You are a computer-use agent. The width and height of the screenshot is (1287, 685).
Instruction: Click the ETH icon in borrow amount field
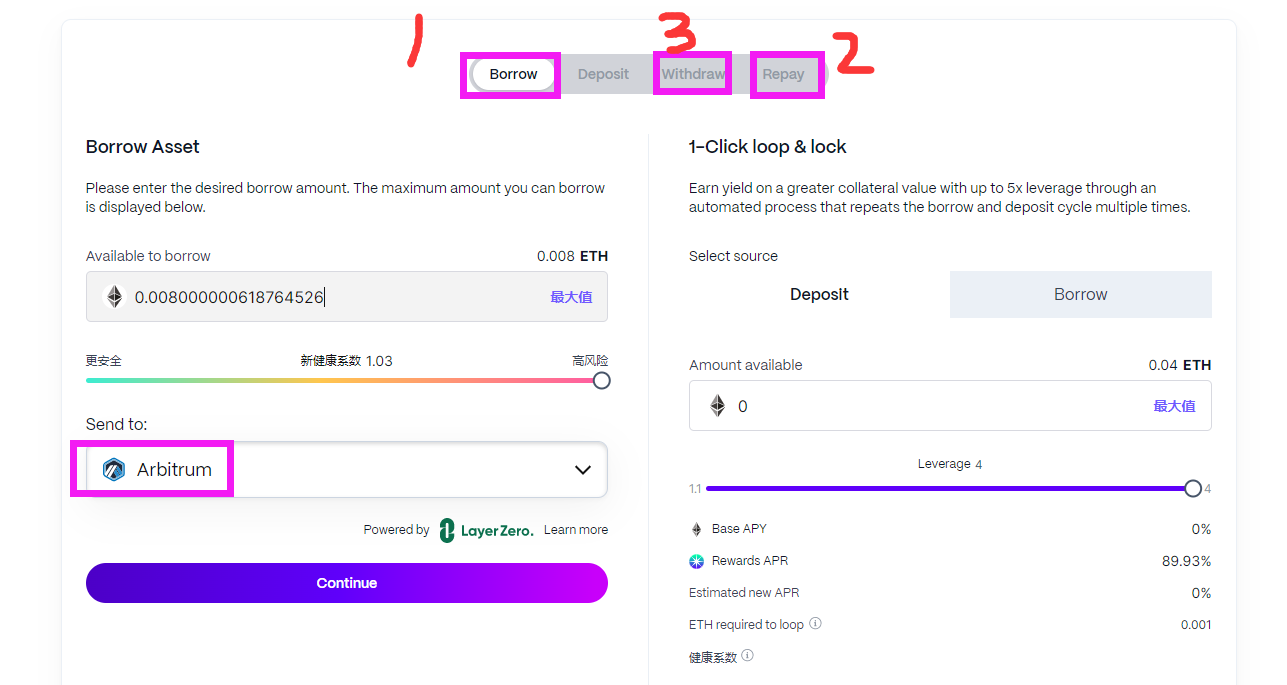(x=114, y=297)
